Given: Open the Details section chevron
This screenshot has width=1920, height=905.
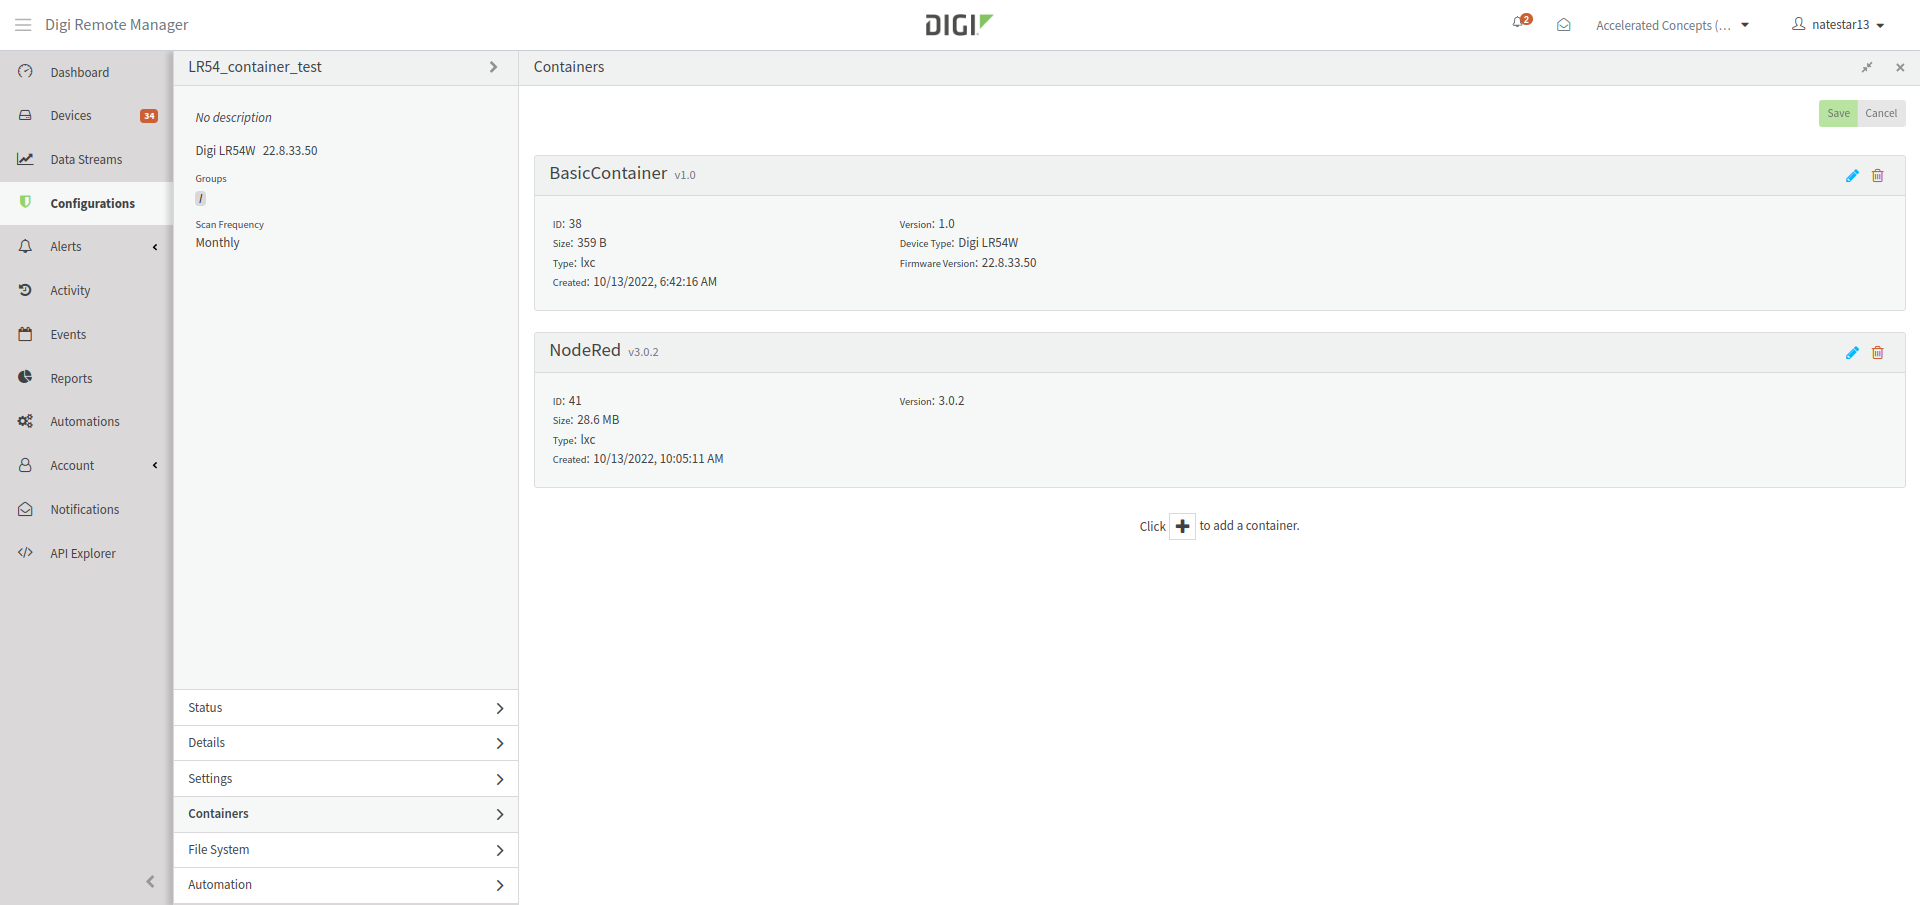Looking at the screenshot, I should [x=500, y=743].
